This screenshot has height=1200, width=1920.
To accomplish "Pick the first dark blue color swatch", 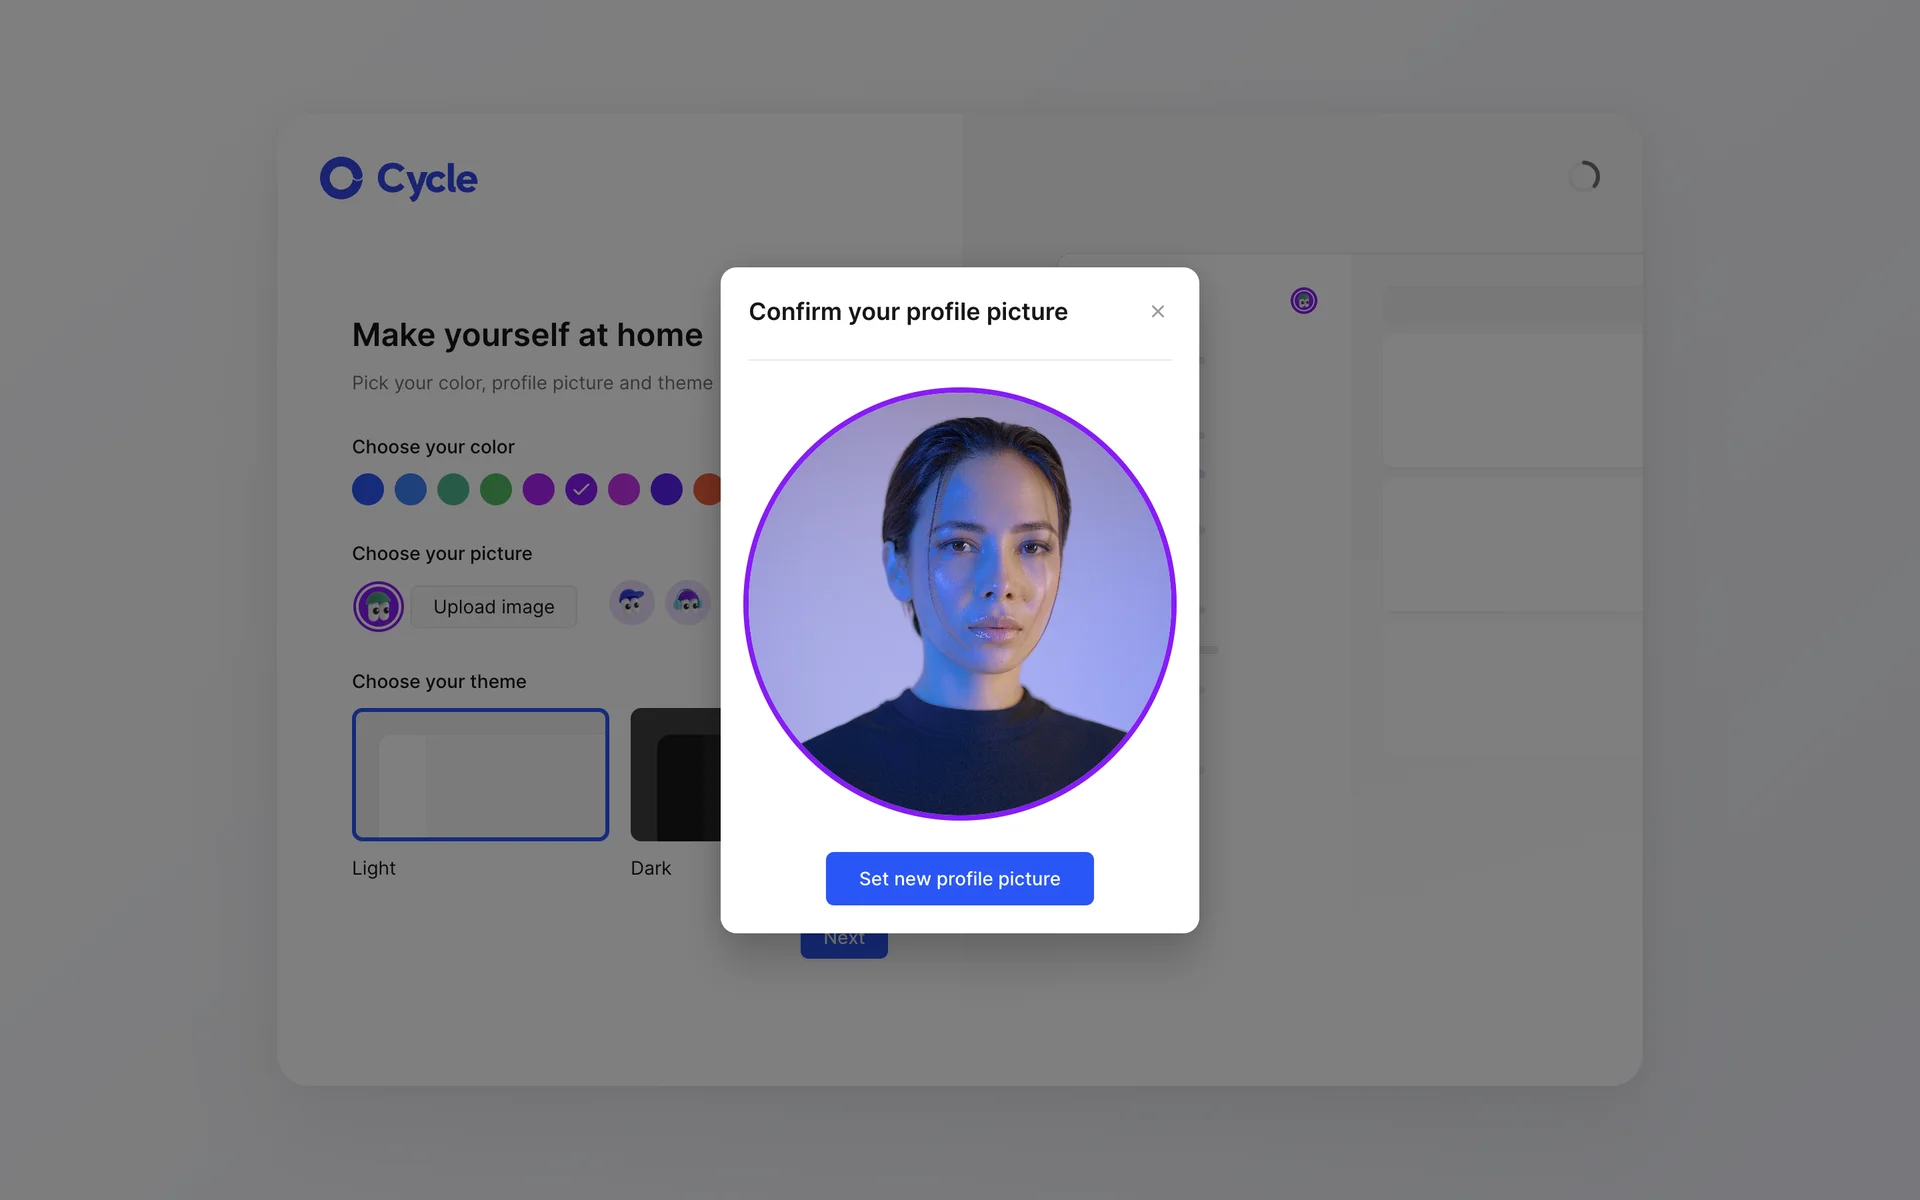I will (368, 489).
